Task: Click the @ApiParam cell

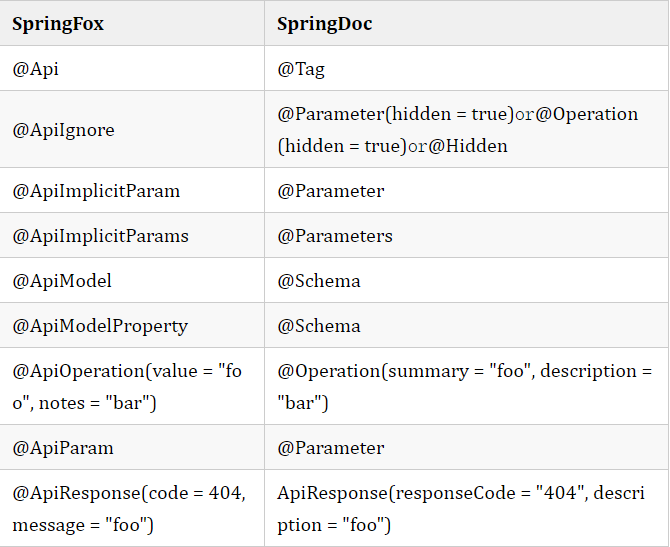Action: pos(63,447)
